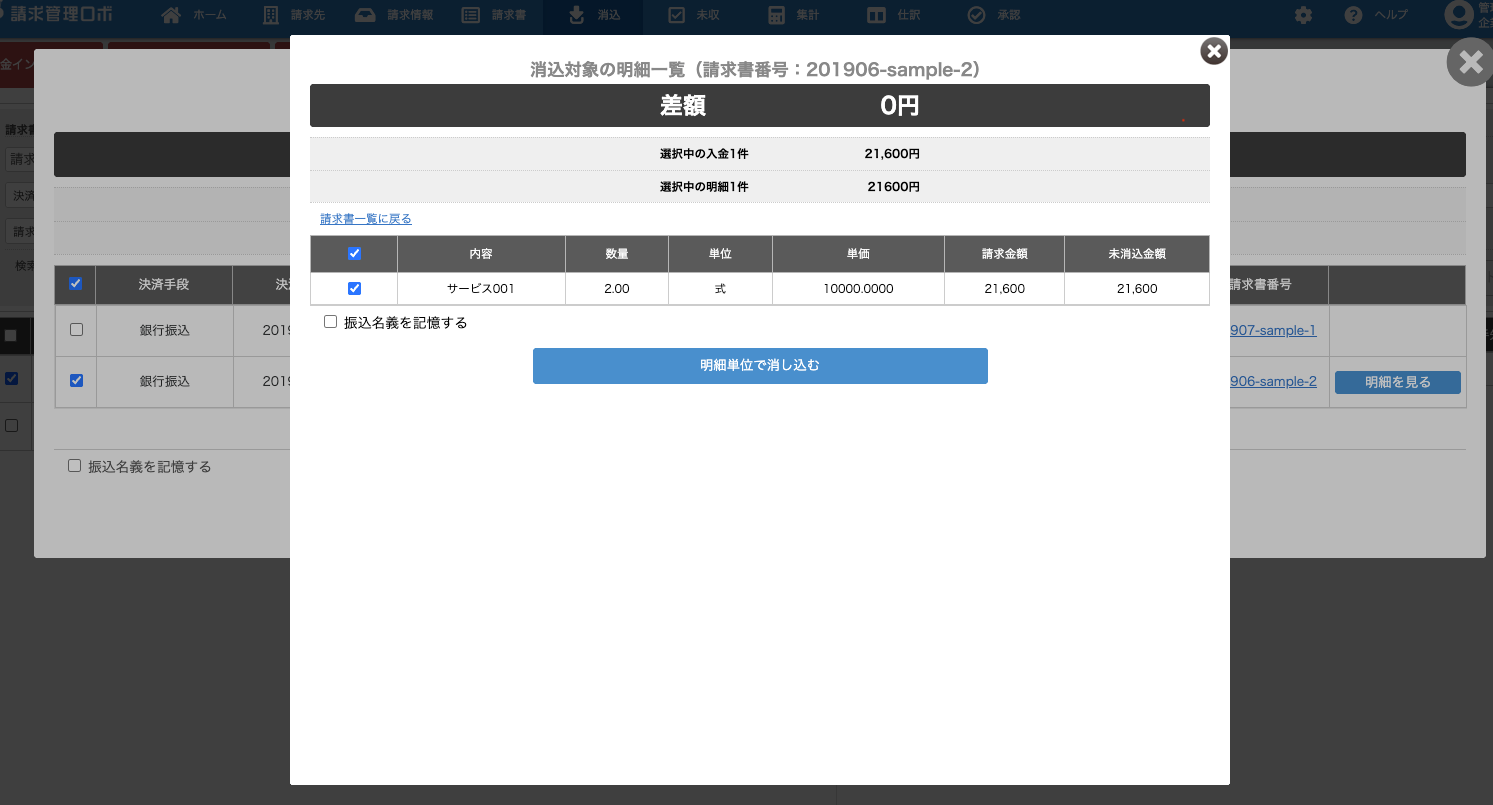Close the outer background modal with the large X
The image size is (1493, 805).
pyautogui.click(x=1470, y=63)
